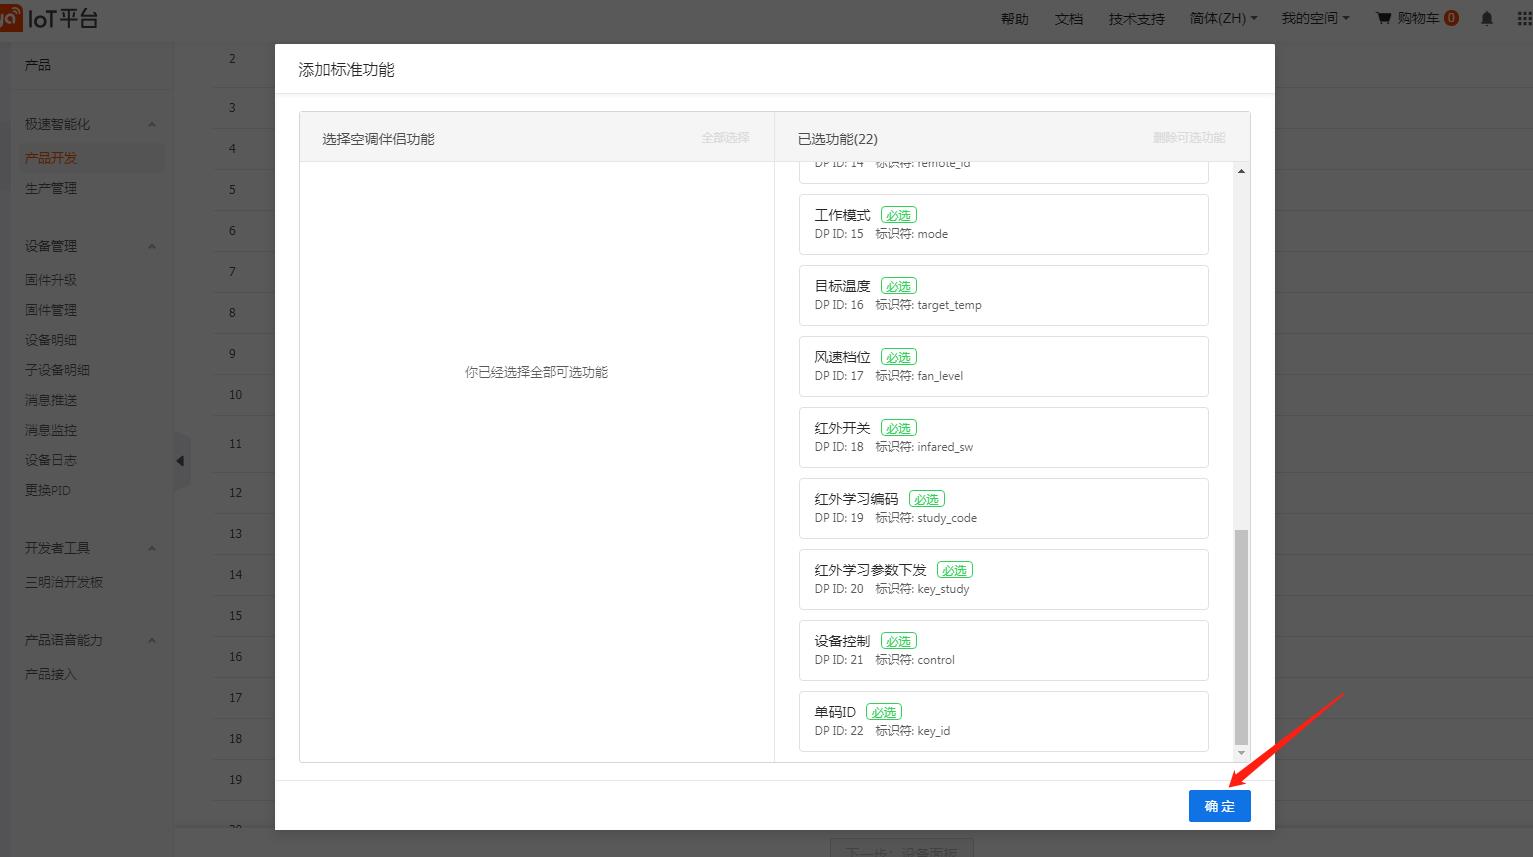
Task: Click the scroll-up arrow of selected list
Action: [1241, 171]
